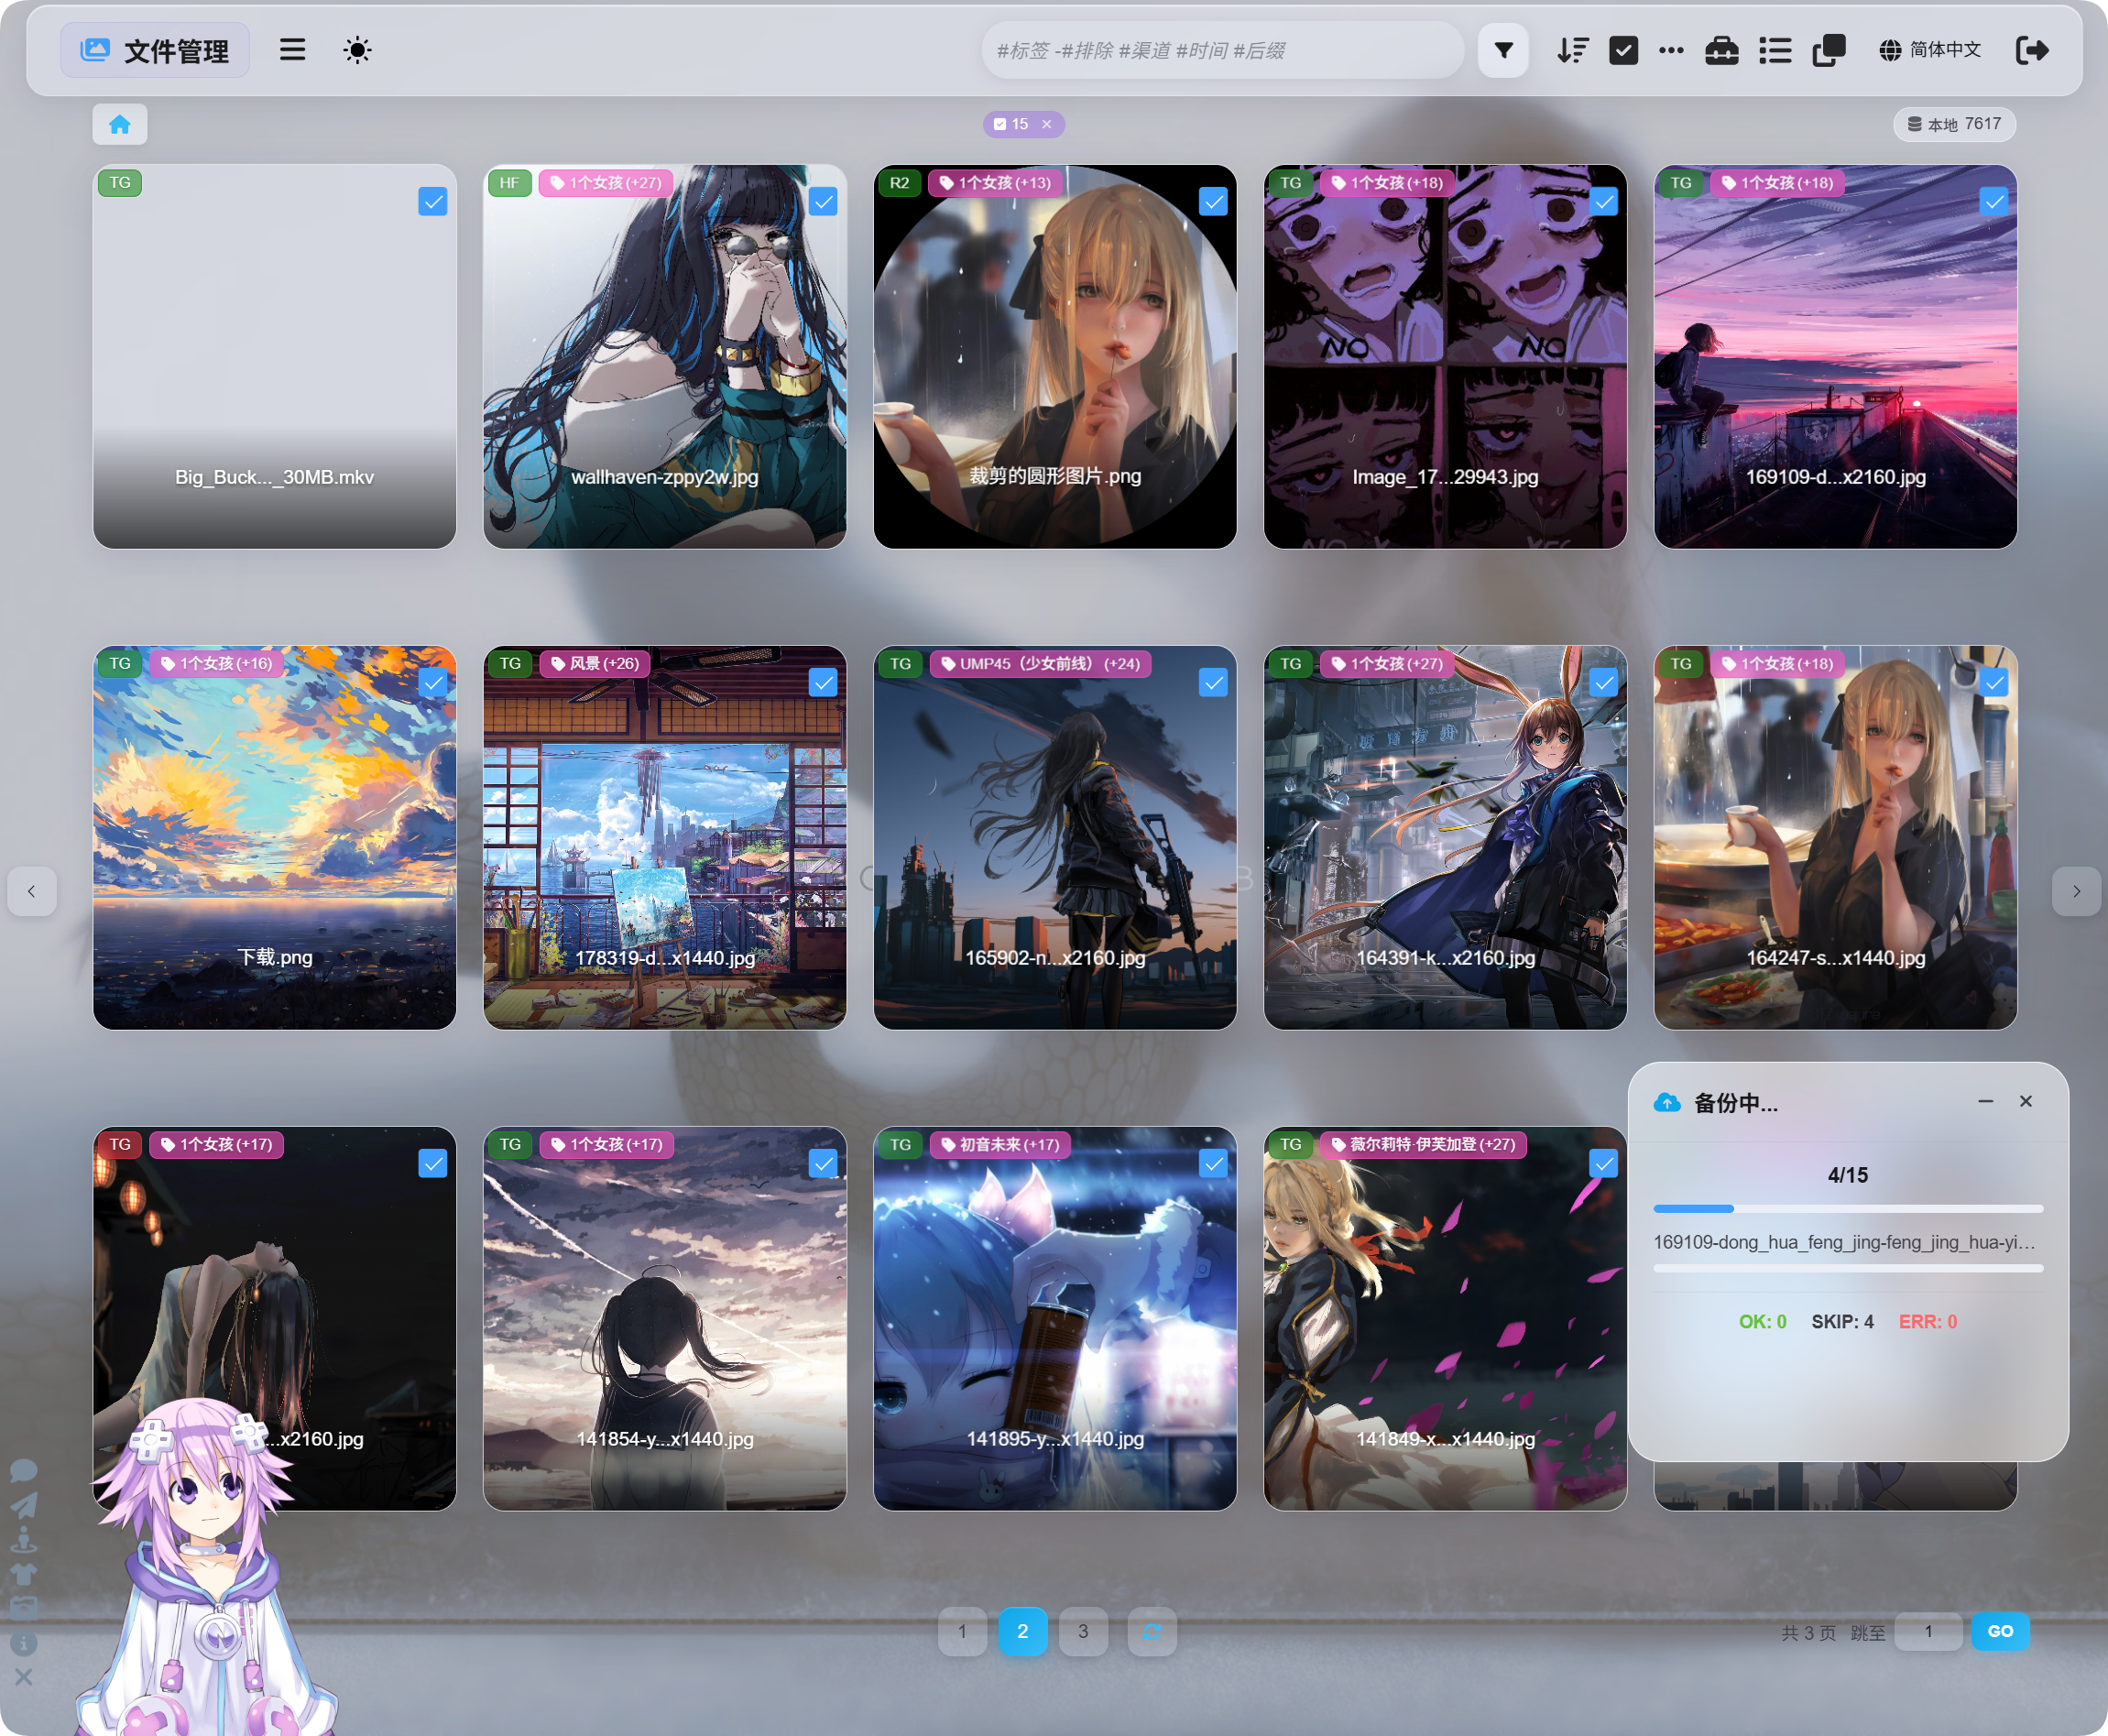Click the cloud upload icon in backup dialog
This screenshot has width=2108, height=1736.
[x=1667, y=1102]
